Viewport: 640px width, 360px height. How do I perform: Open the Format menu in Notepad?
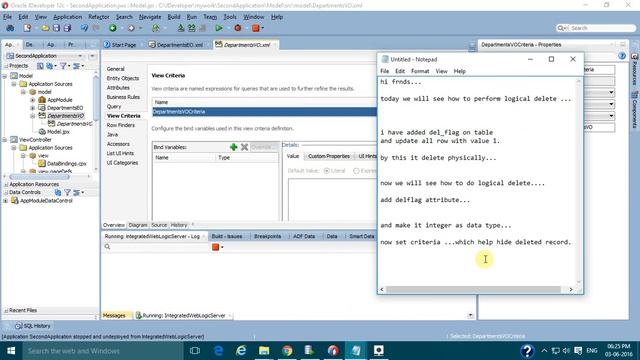coord(420,71)
